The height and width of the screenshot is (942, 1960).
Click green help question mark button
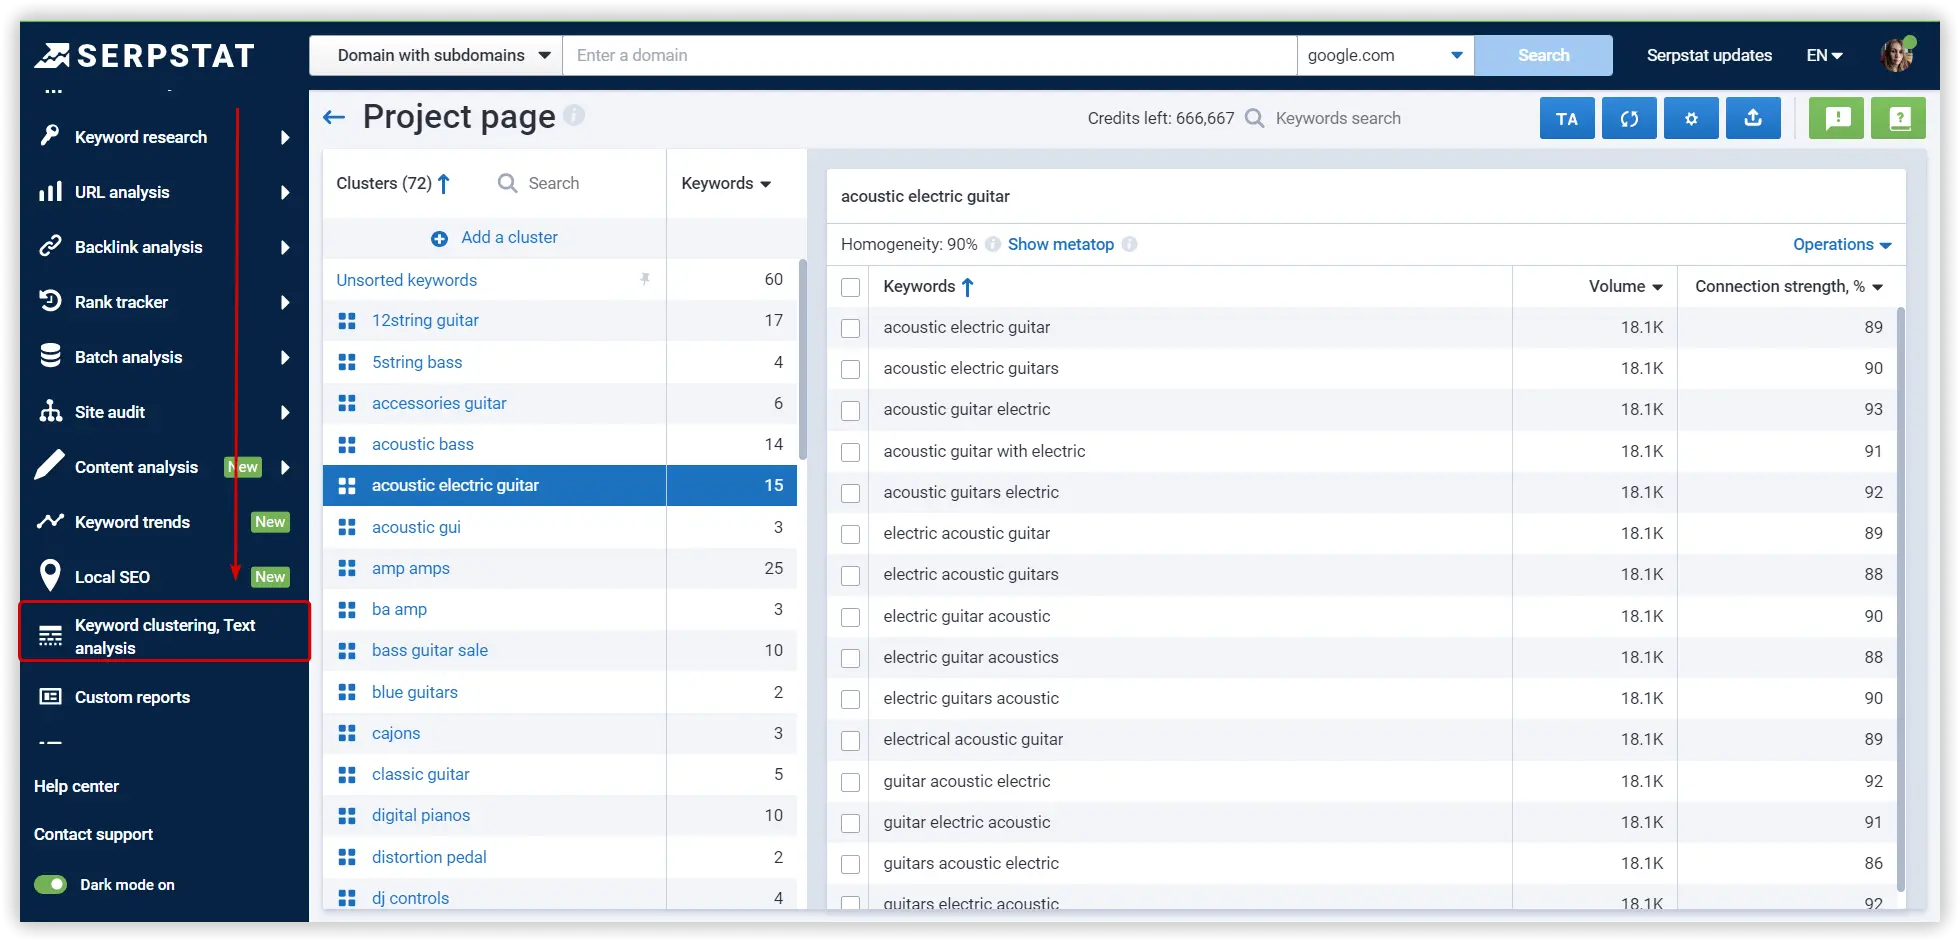tap(1898, 118)
